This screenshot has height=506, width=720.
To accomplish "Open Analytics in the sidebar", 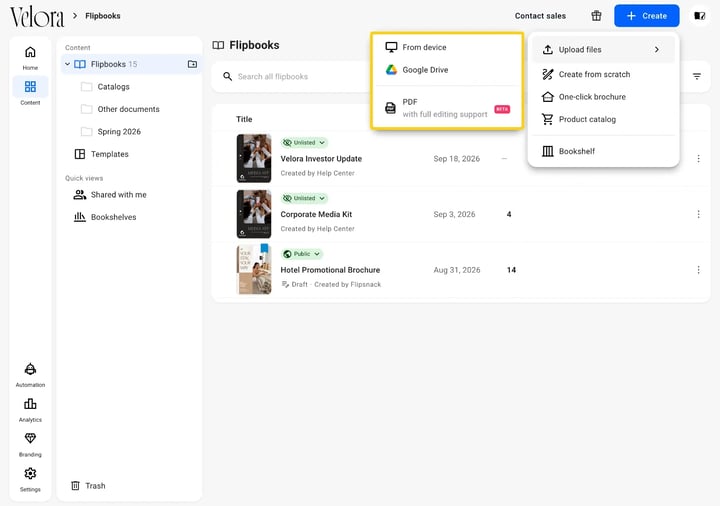I will coord(30,410).
